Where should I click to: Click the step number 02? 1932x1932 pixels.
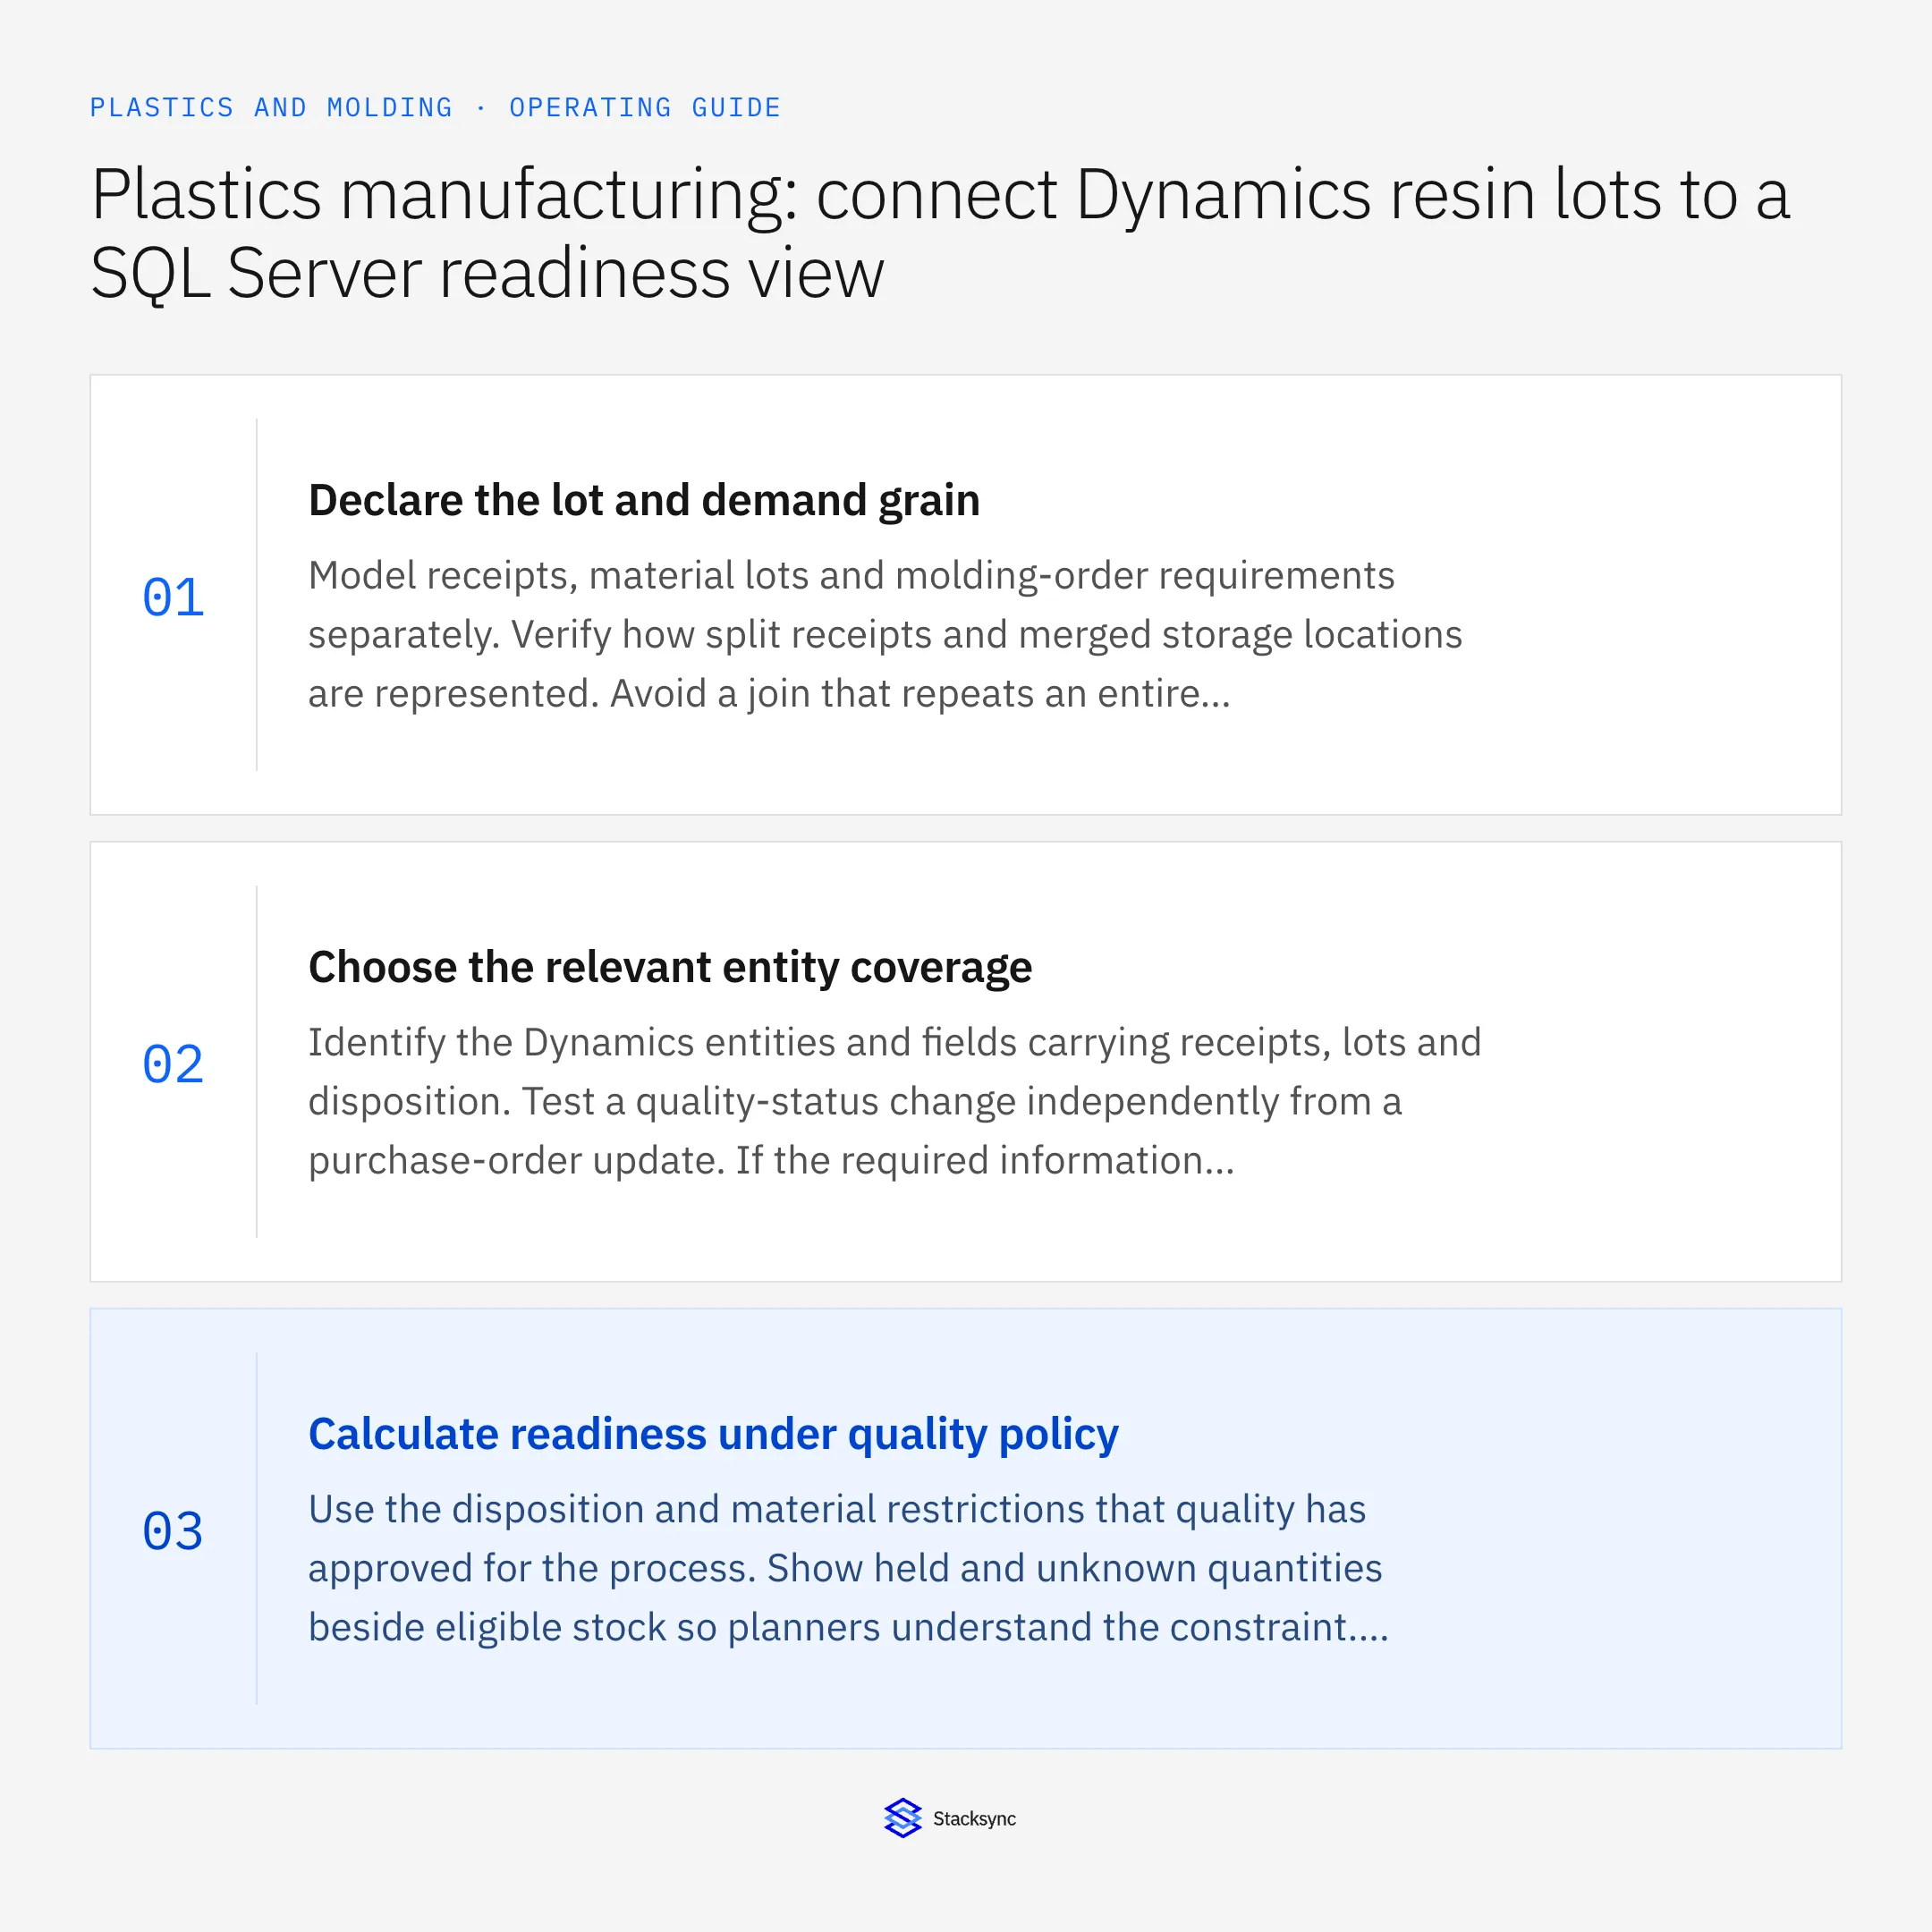(173, 1064)
